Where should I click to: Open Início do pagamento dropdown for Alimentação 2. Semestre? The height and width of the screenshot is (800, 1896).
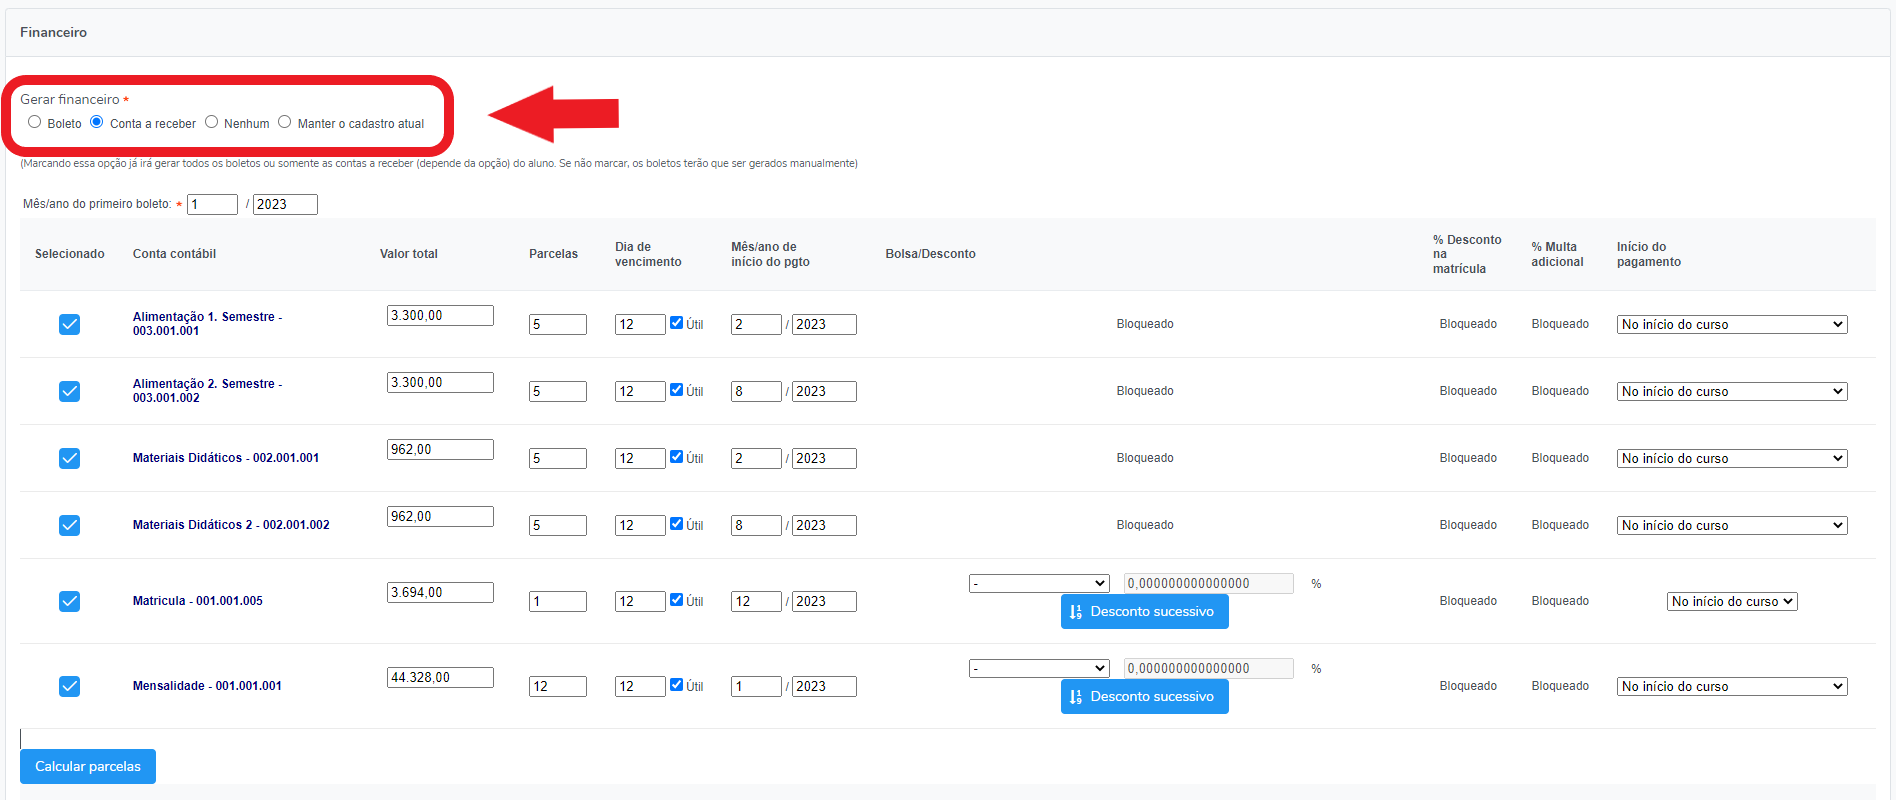tap(1732, 391)
